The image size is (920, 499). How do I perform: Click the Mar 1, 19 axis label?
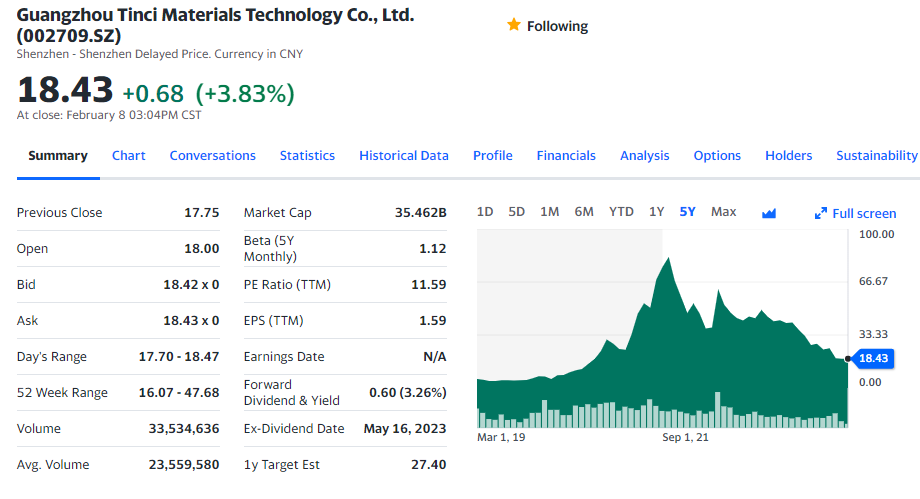(501, 437)
